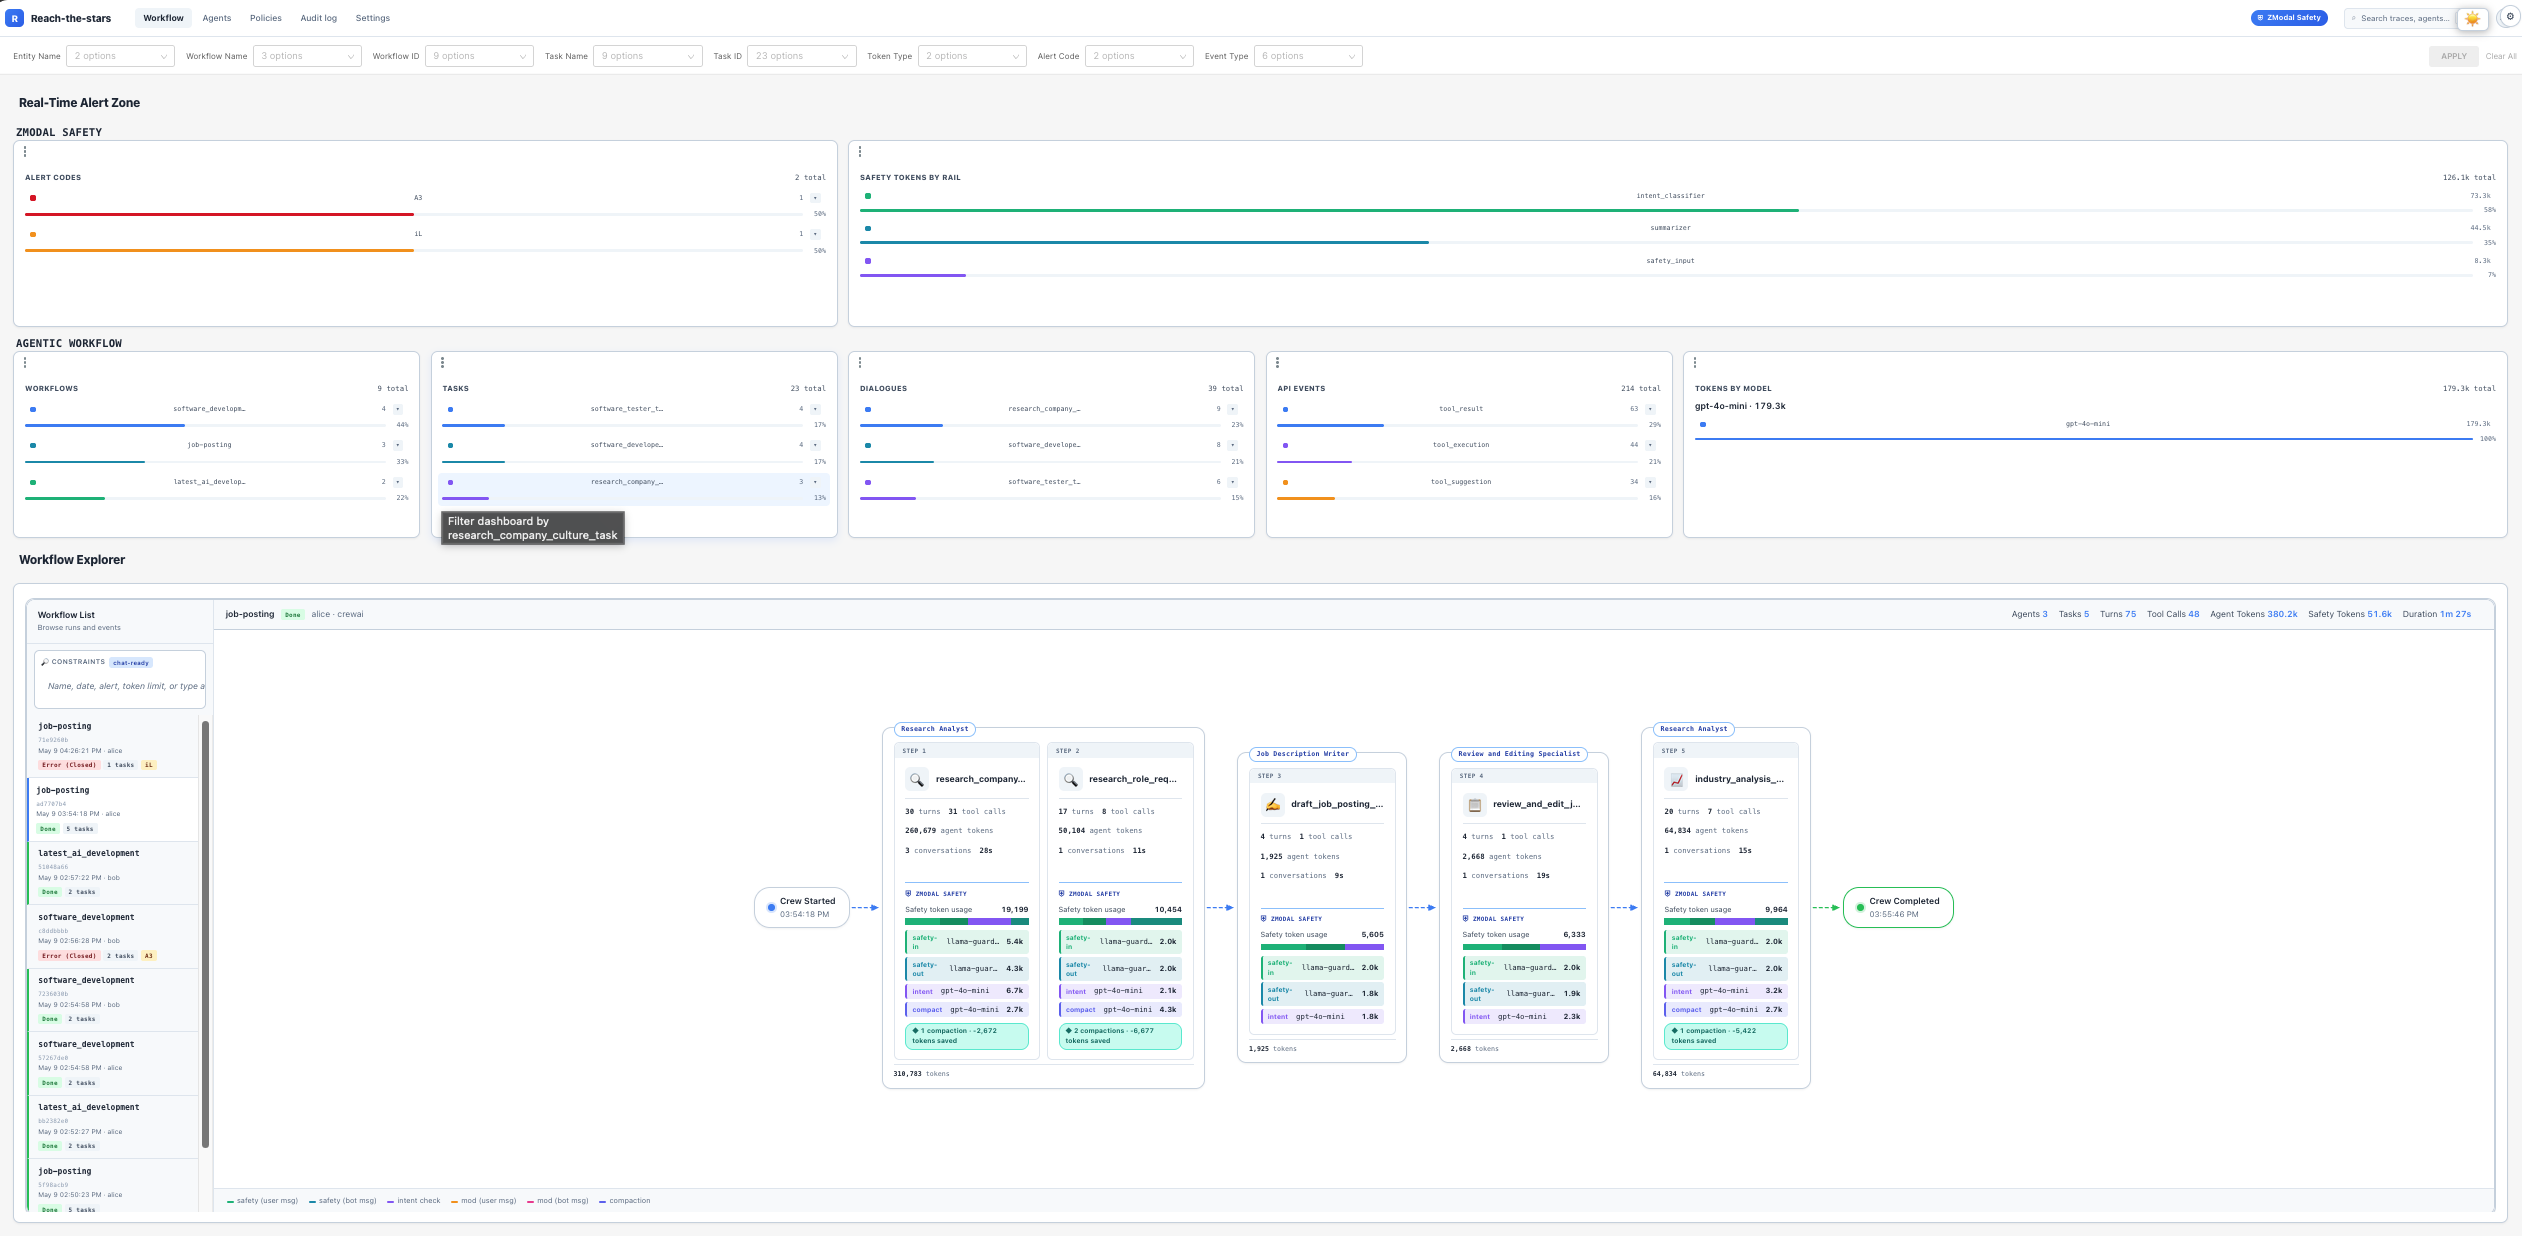Click the Reach-the-stars R logo icon
This screenshot has height=1236, width=2522.
(x=15, y=18)
